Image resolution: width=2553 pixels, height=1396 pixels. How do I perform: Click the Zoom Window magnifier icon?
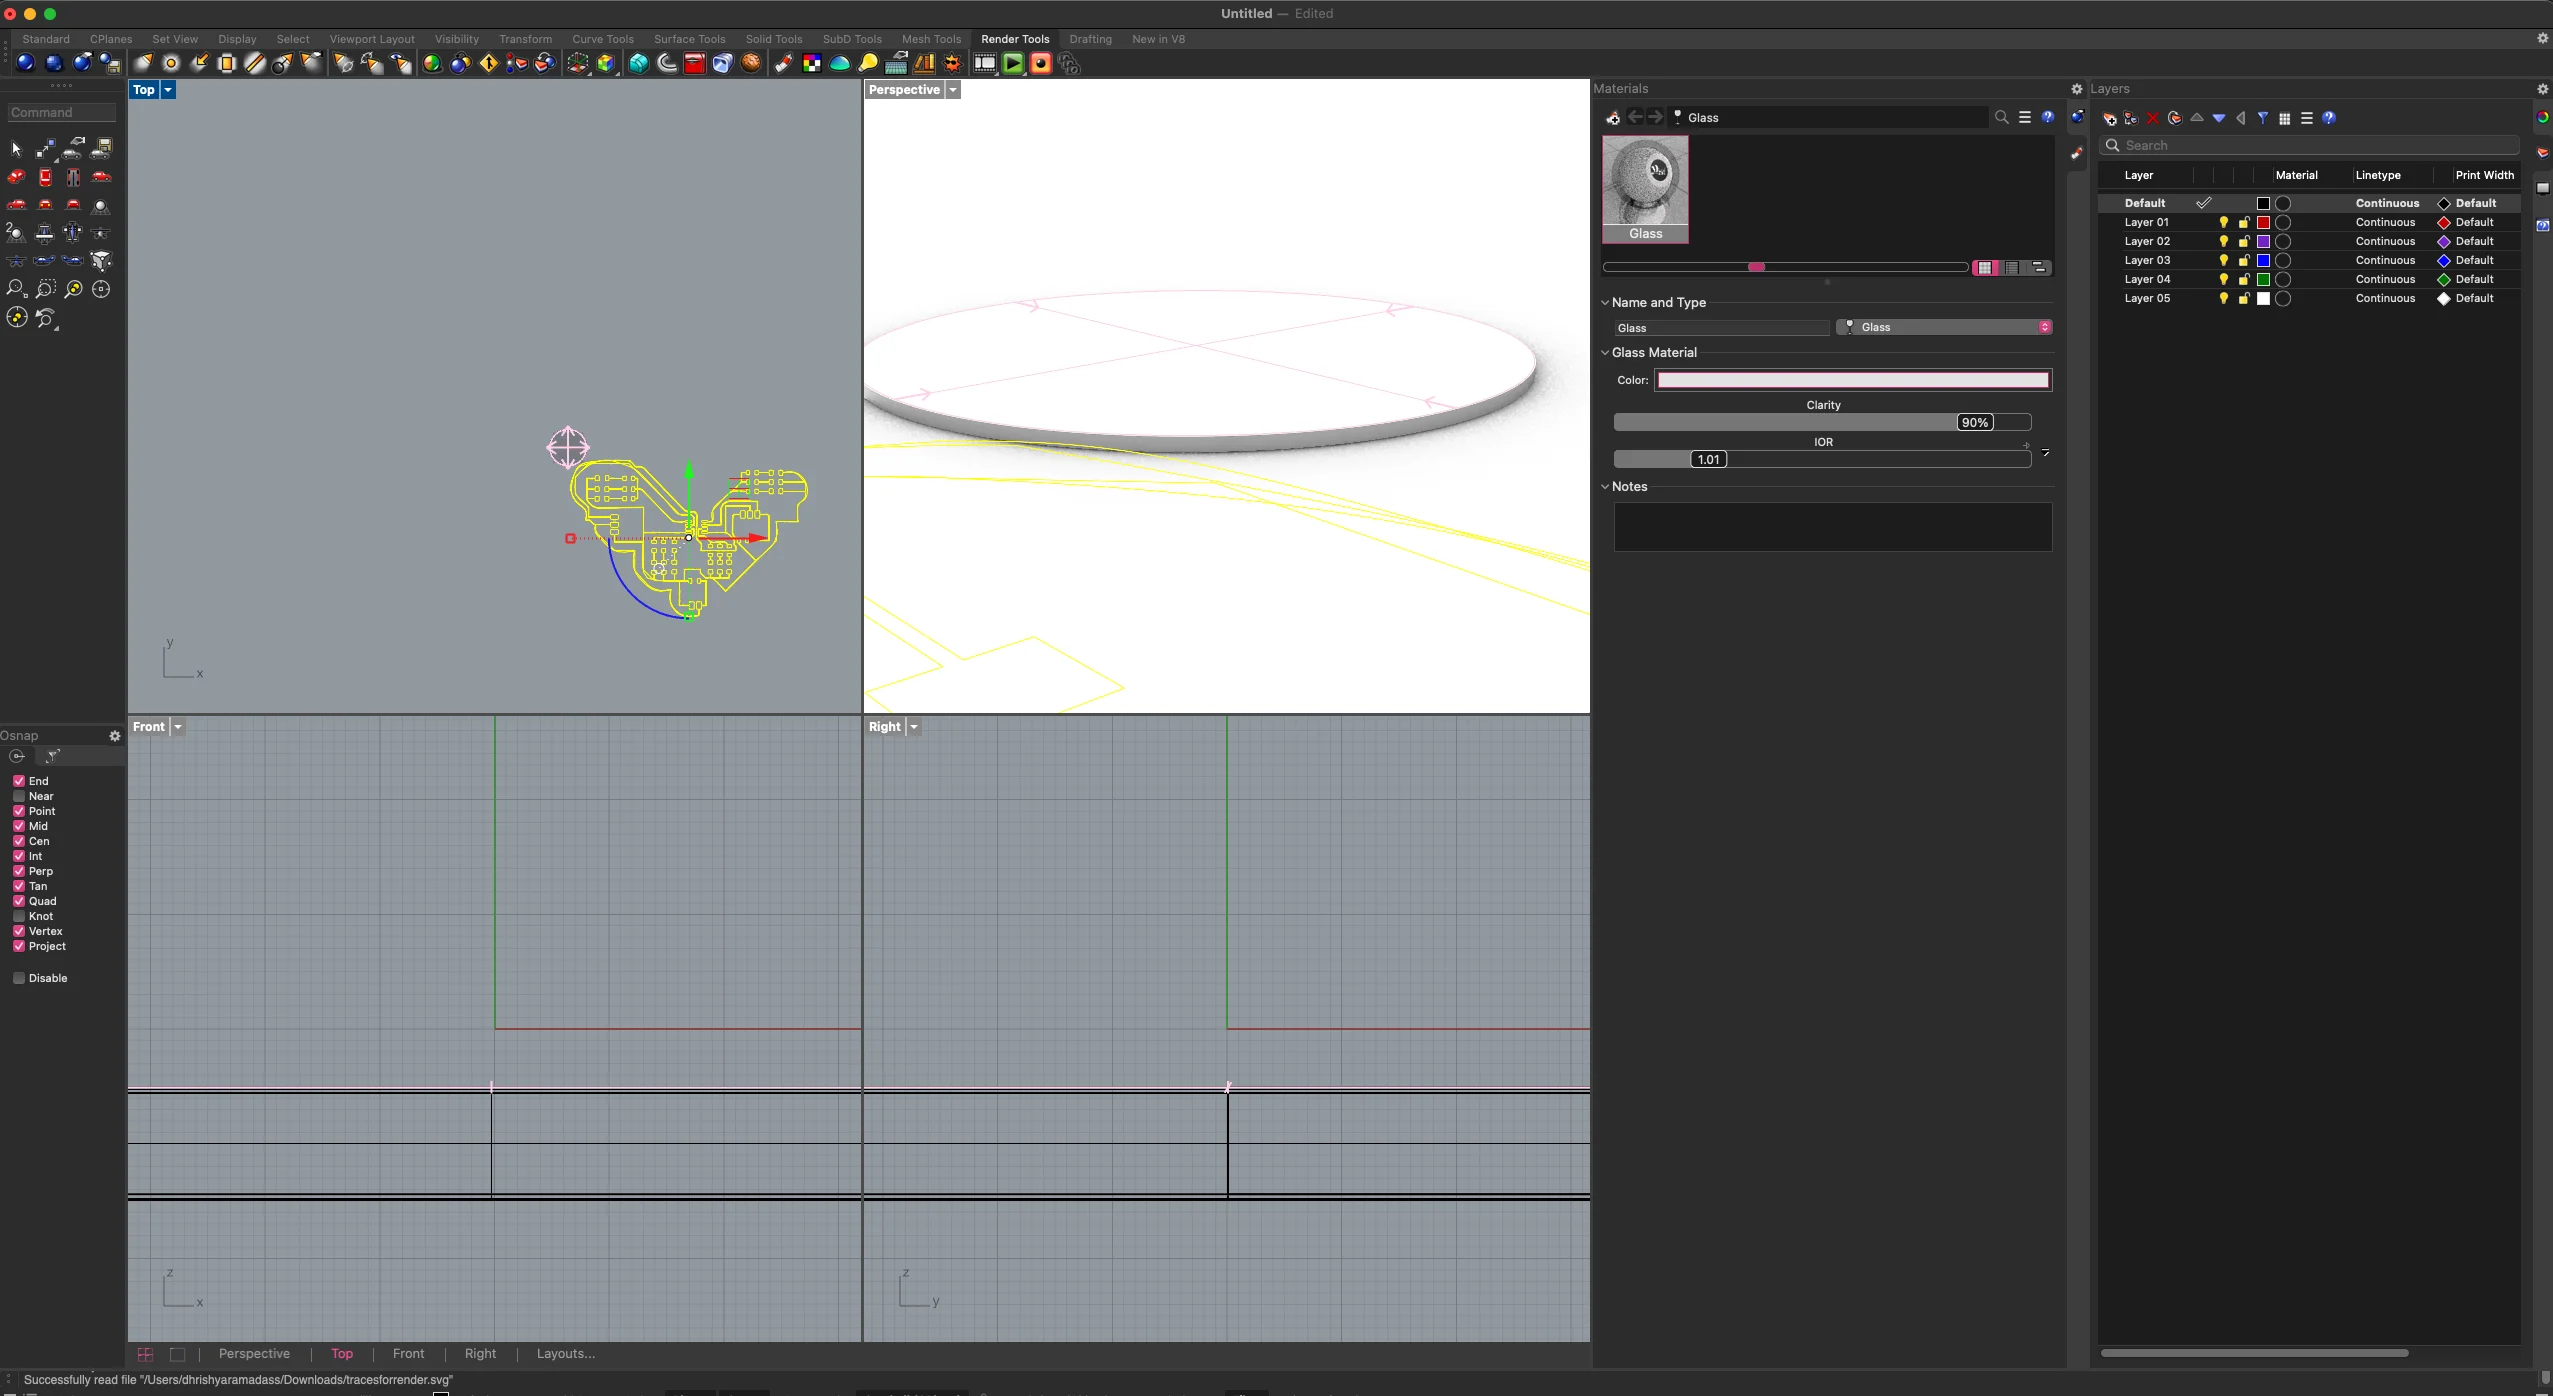click(x=45, y=289)
